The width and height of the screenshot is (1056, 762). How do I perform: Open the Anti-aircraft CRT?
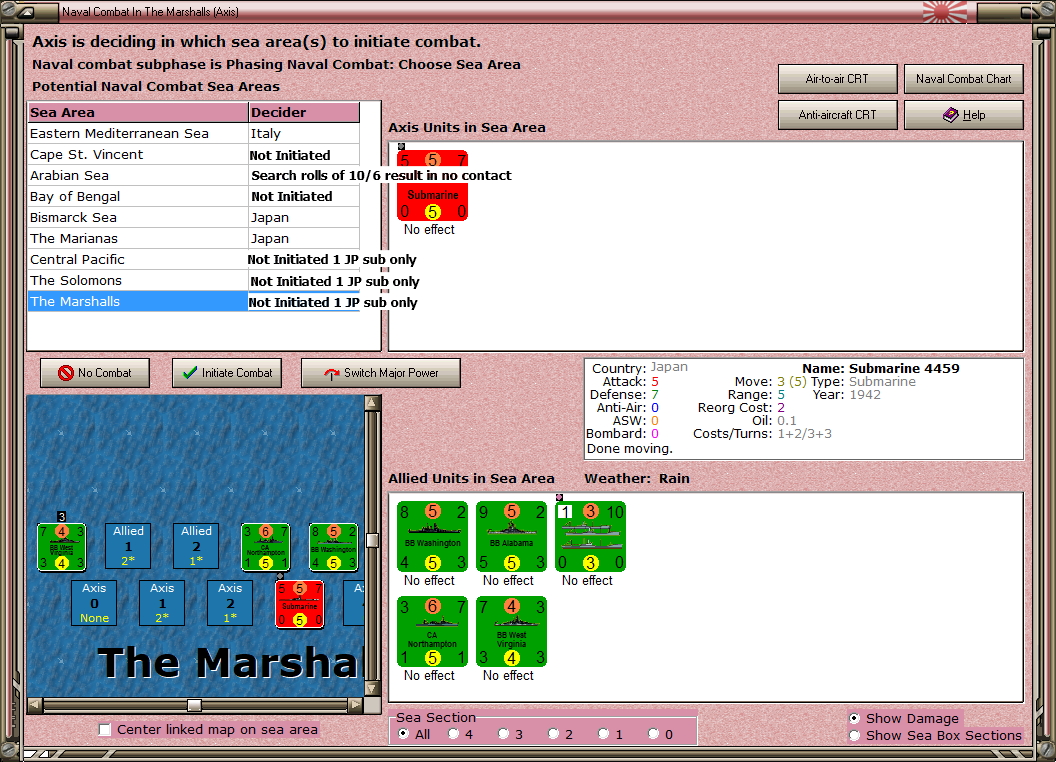[x=837, y=115]
